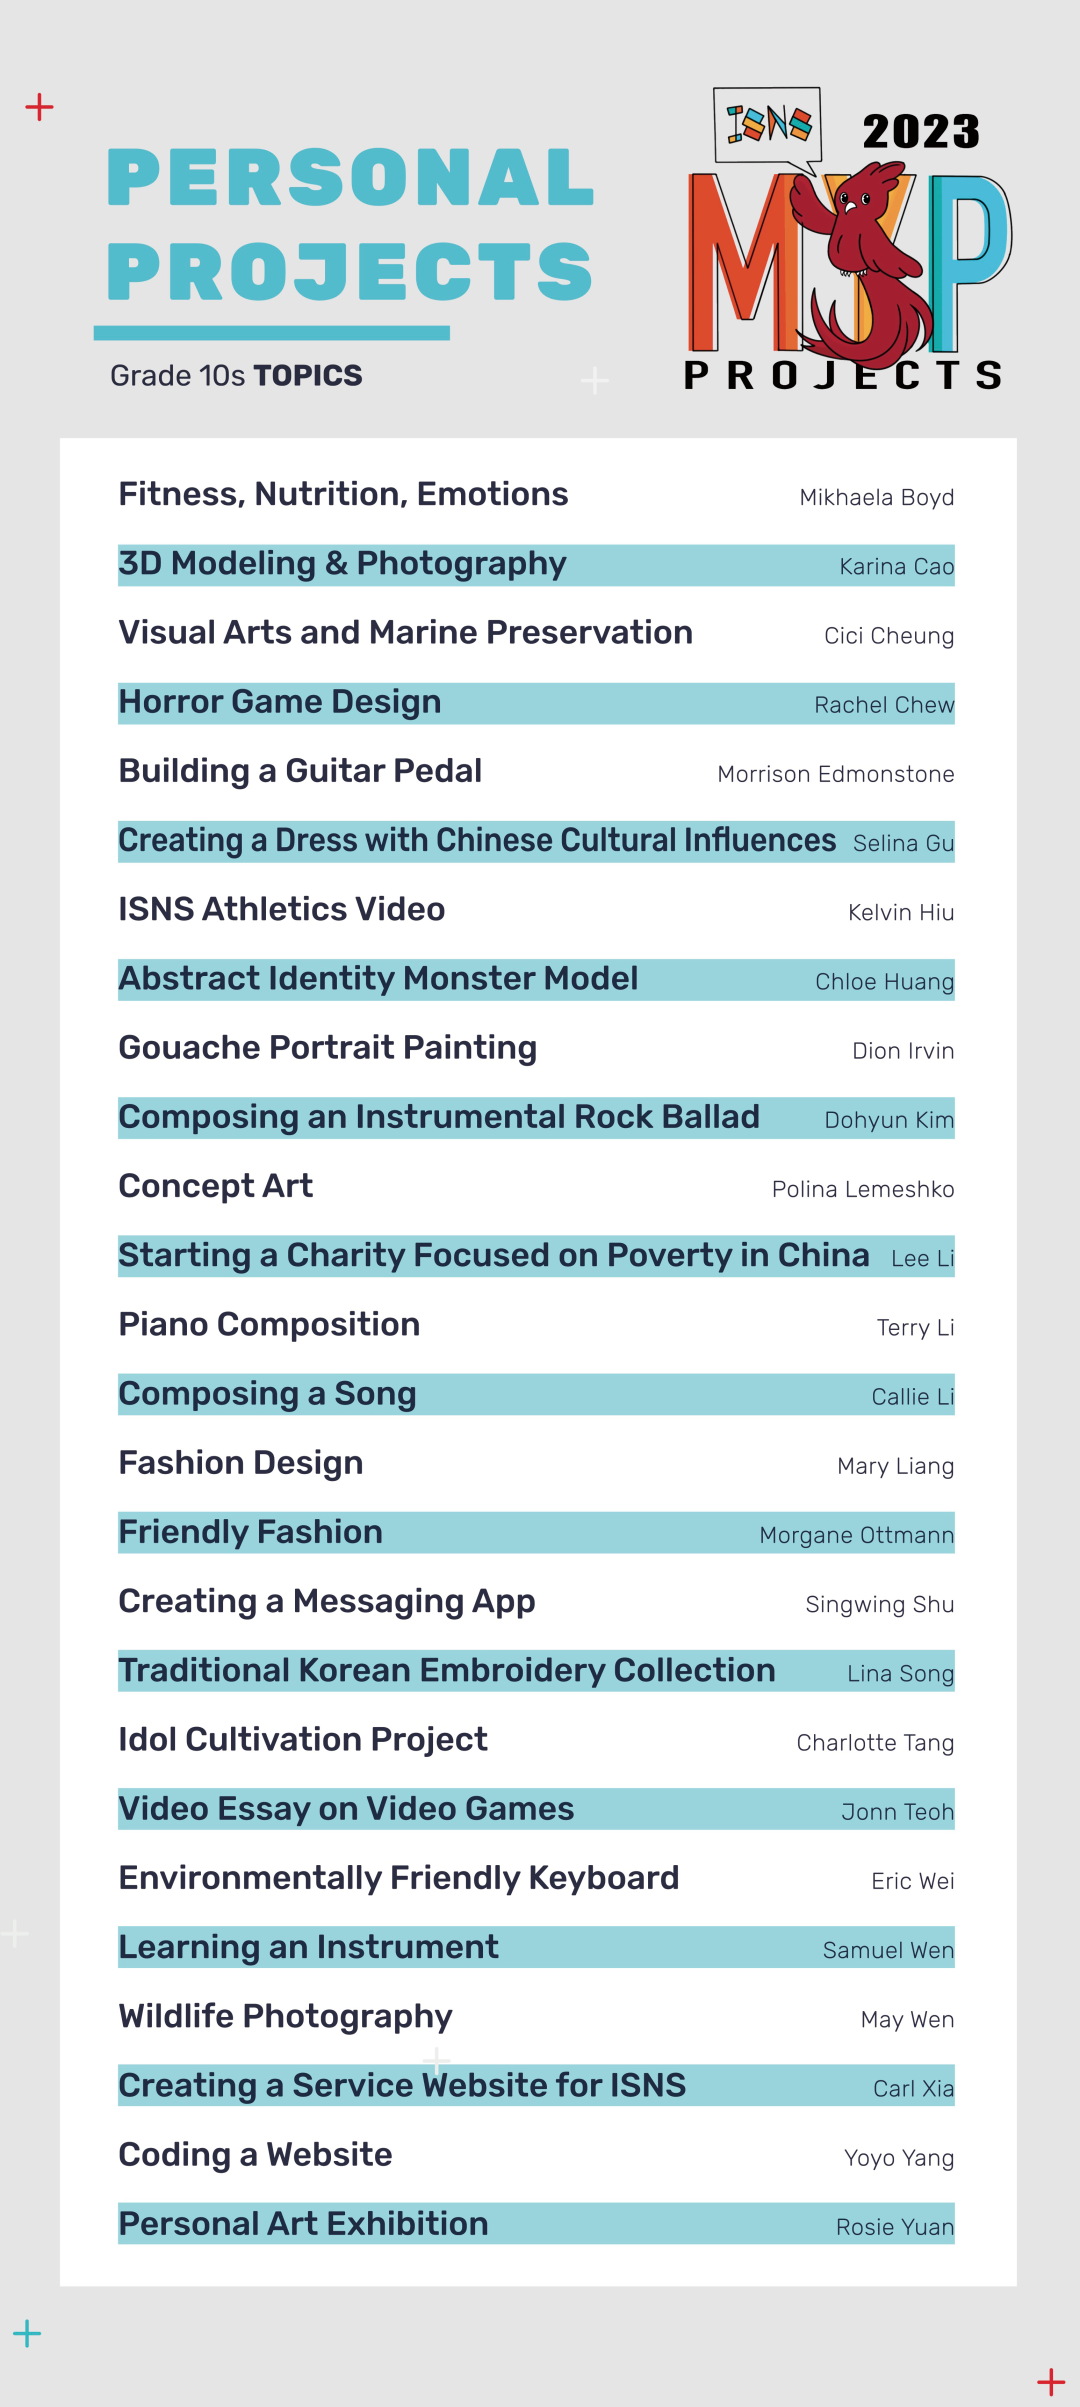Click the name Rosie Yuan

(894, 2227)
